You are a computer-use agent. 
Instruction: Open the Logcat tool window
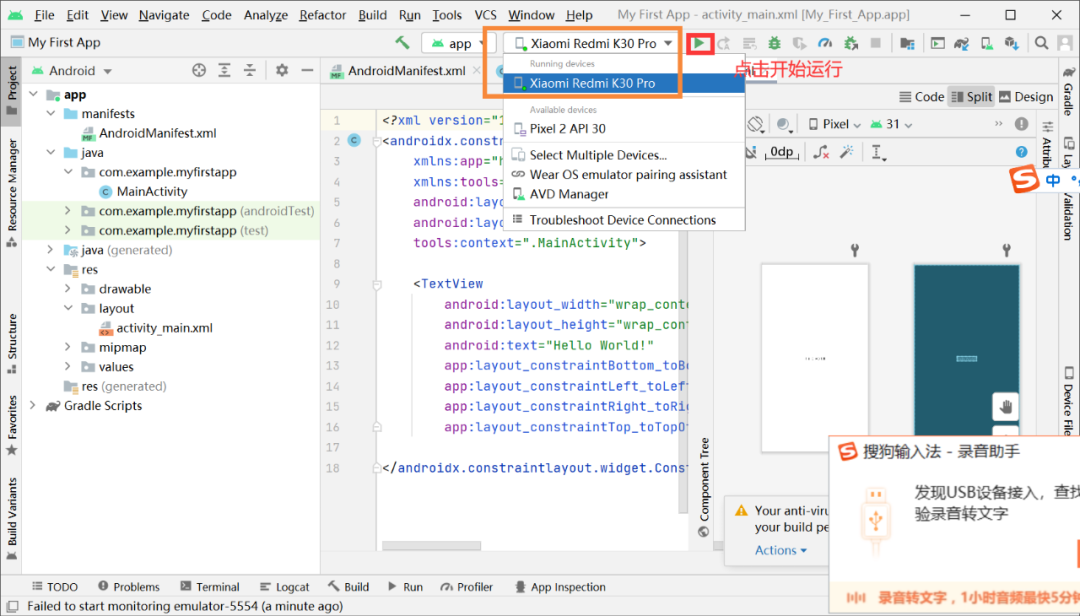pos(284,587)
